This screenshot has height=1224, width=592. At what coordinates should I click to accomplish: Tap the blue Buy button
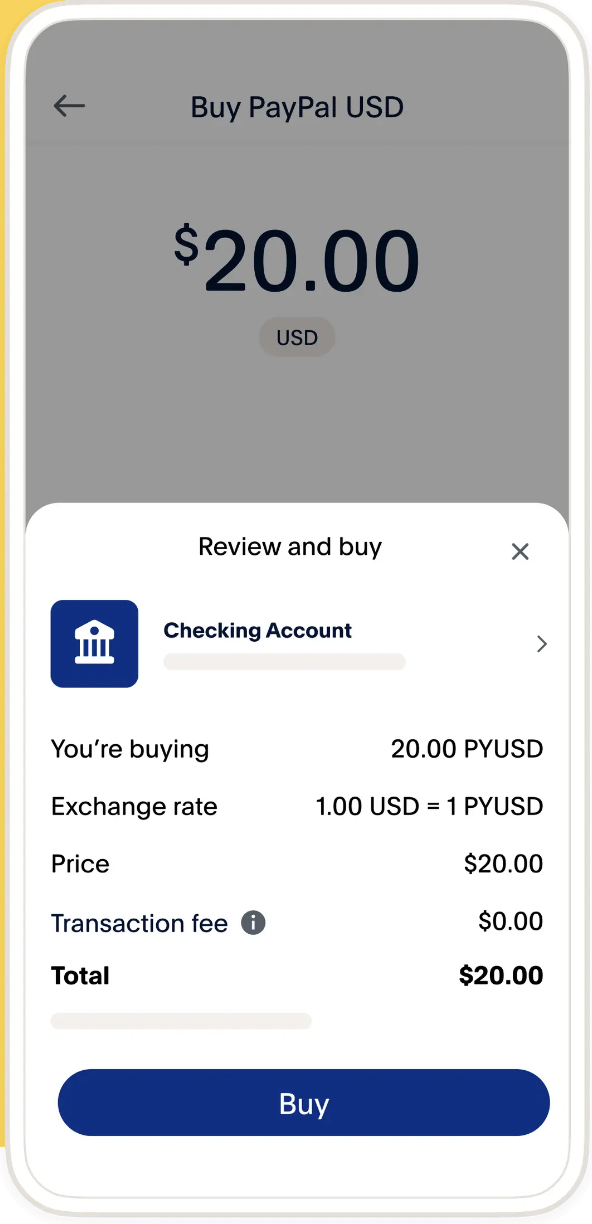pos(304,1102)
